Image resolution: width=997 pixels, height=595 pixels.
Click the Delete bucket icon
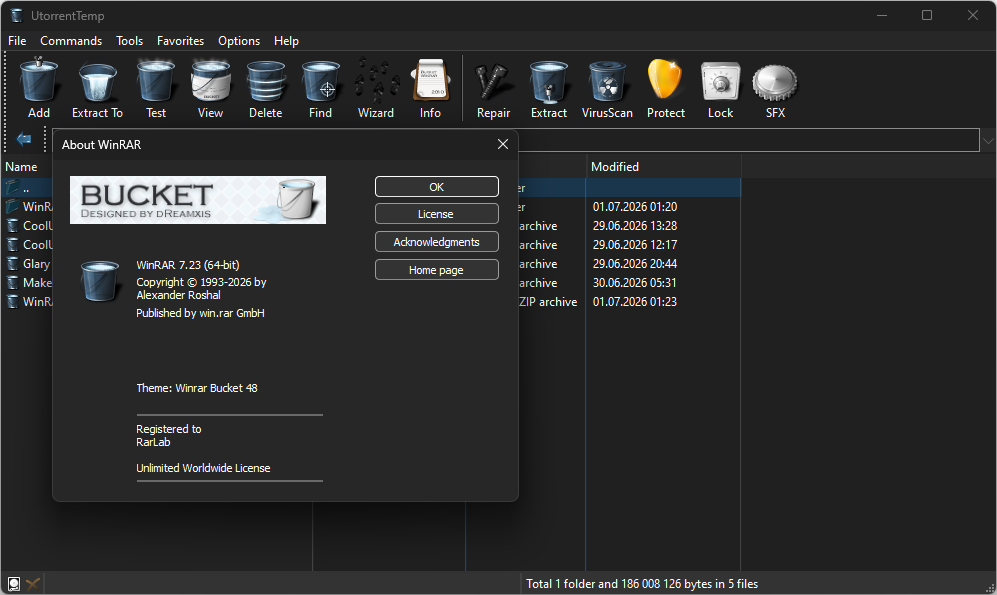point(266,81)
